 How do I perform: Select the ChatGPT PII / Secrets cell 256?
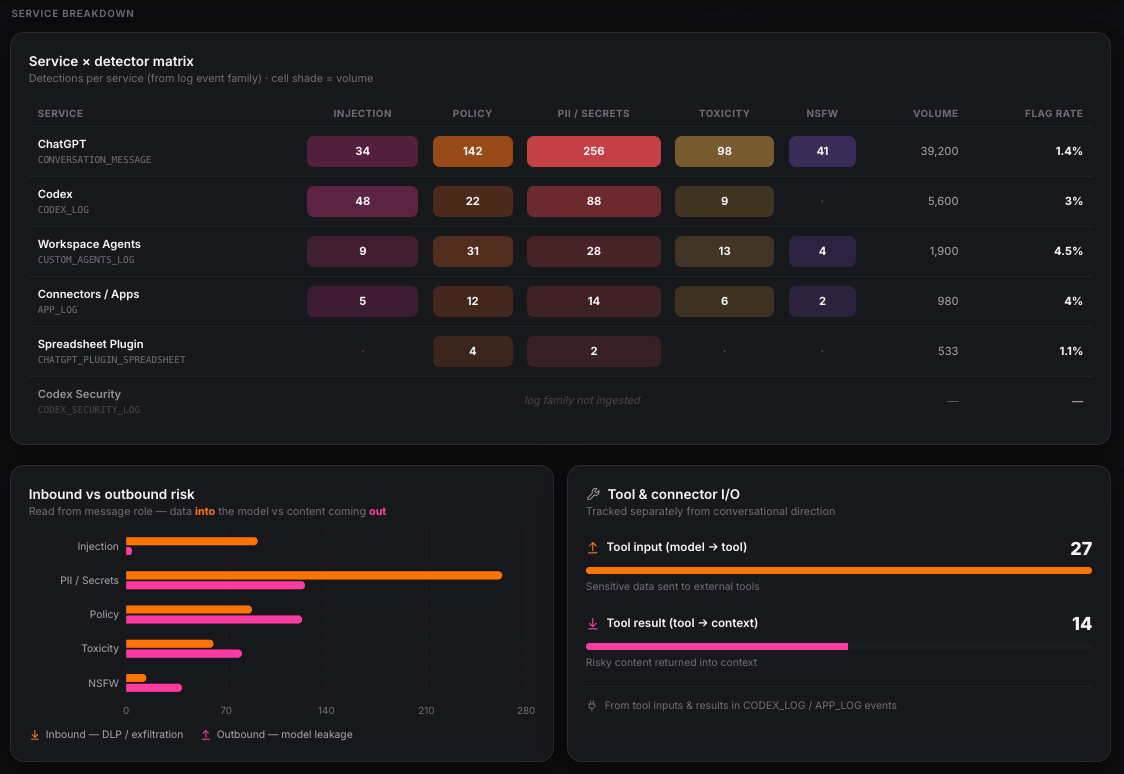[x=594, y=151]
